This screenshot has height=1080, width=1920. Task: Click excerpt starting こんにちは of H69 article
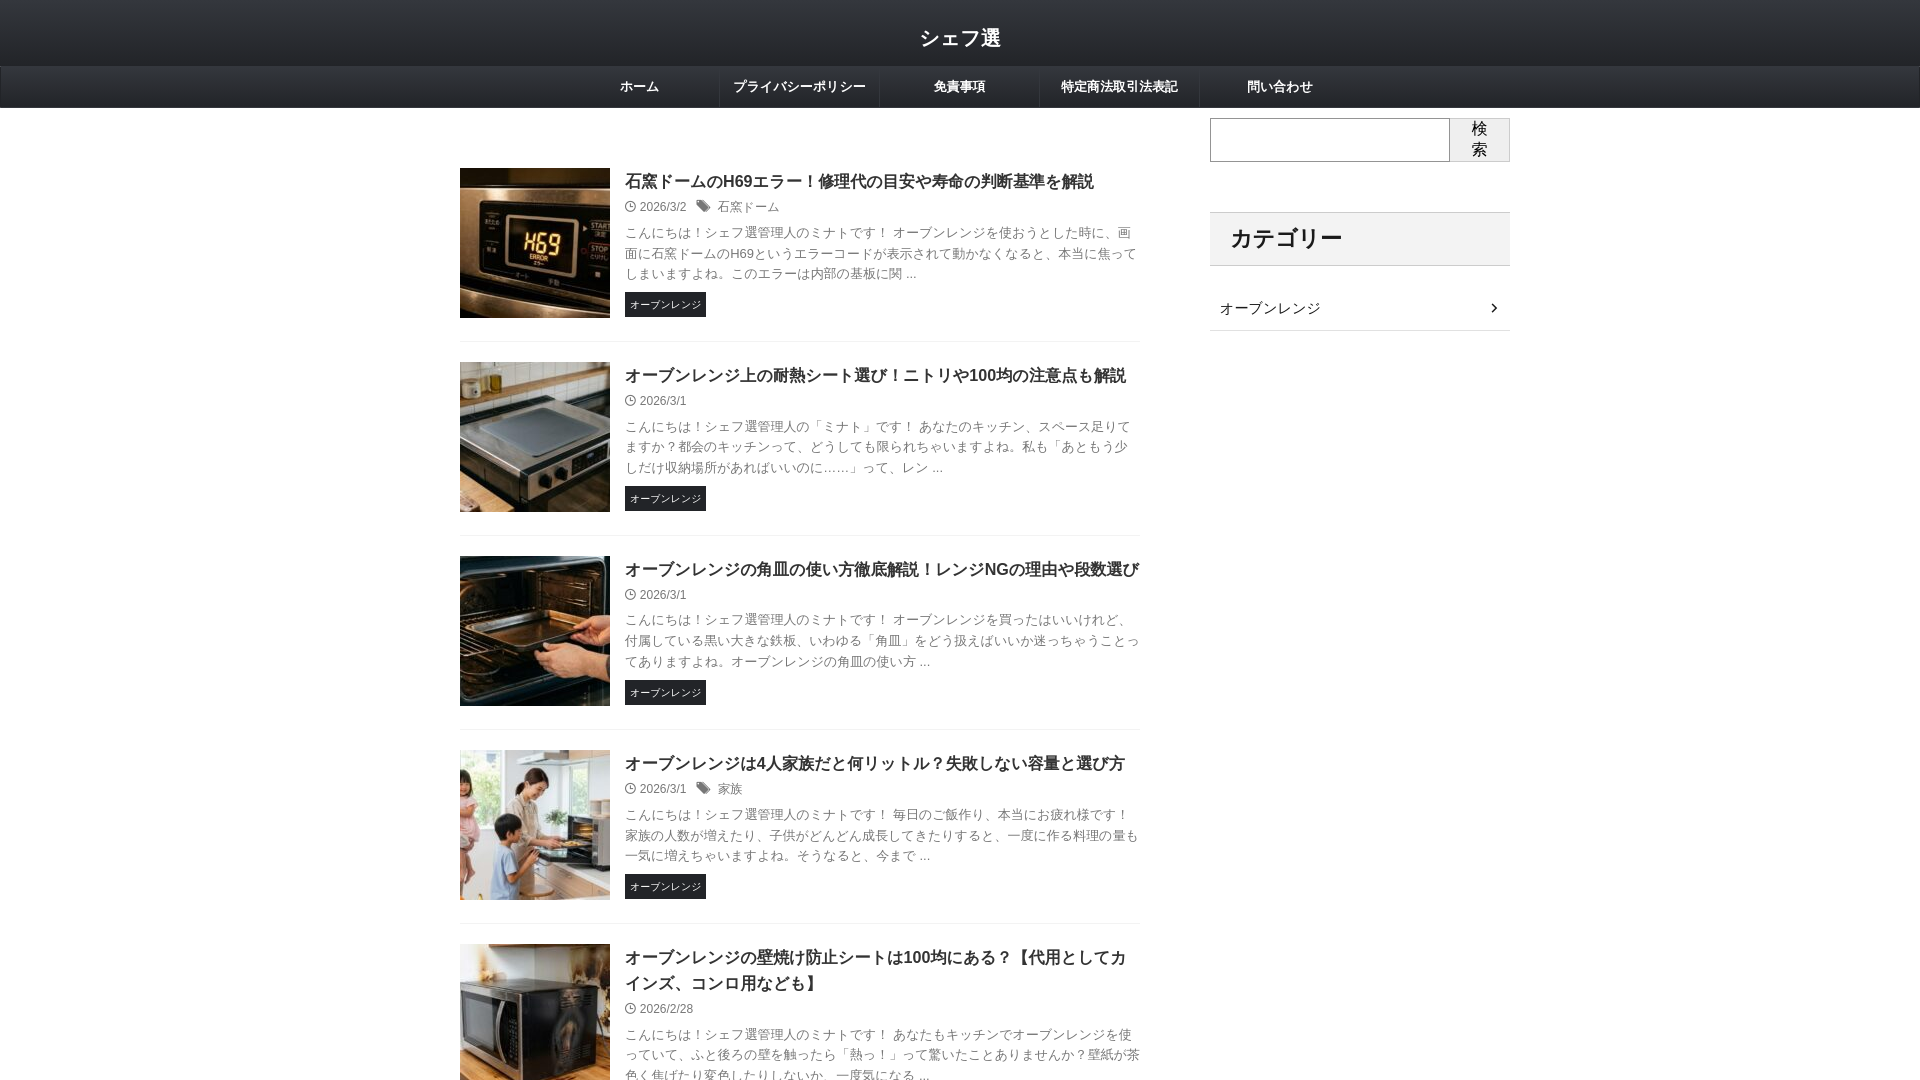[881, 253]
